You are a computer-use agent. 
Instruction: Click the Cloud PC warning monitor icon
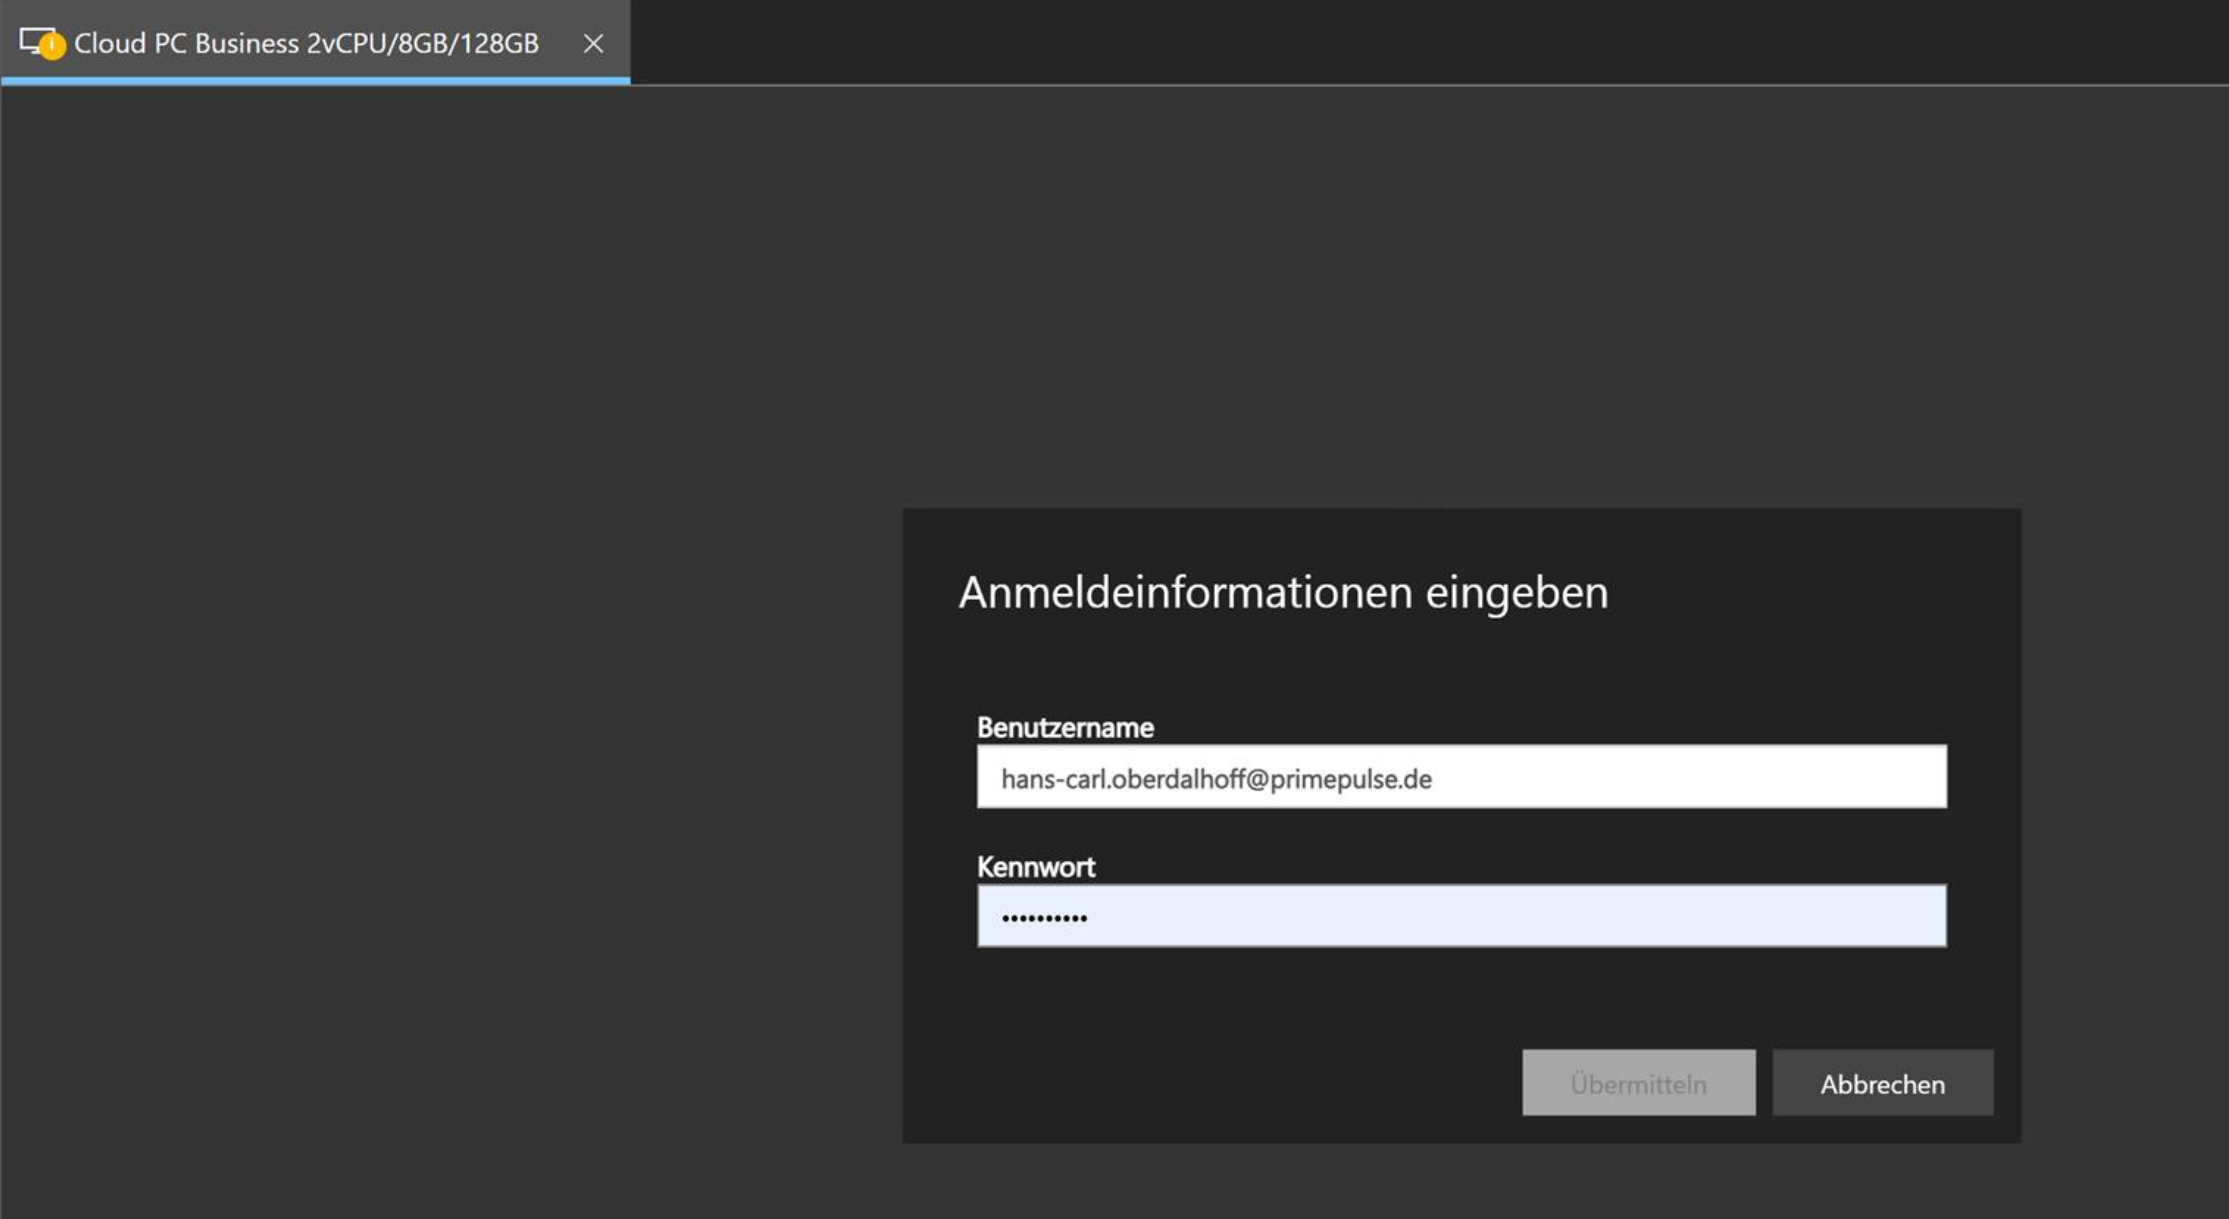(x=42, y=43)
